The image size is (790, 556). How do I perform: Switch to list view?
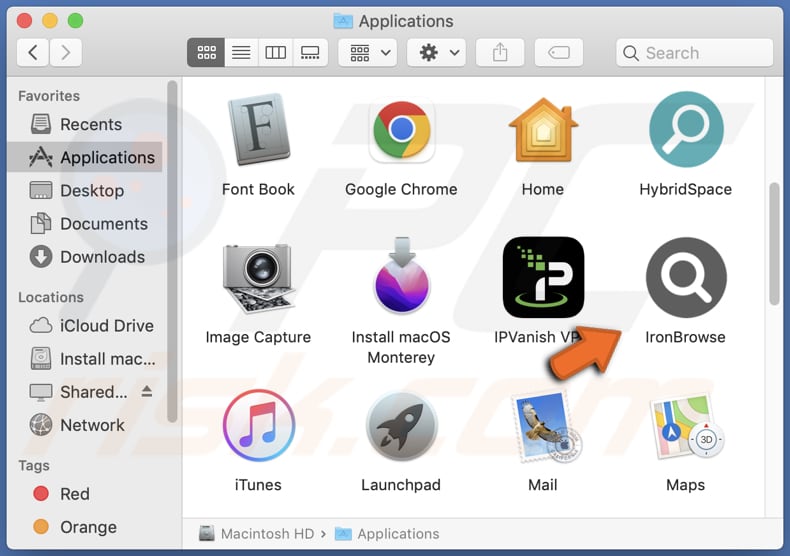click(241, 52)
